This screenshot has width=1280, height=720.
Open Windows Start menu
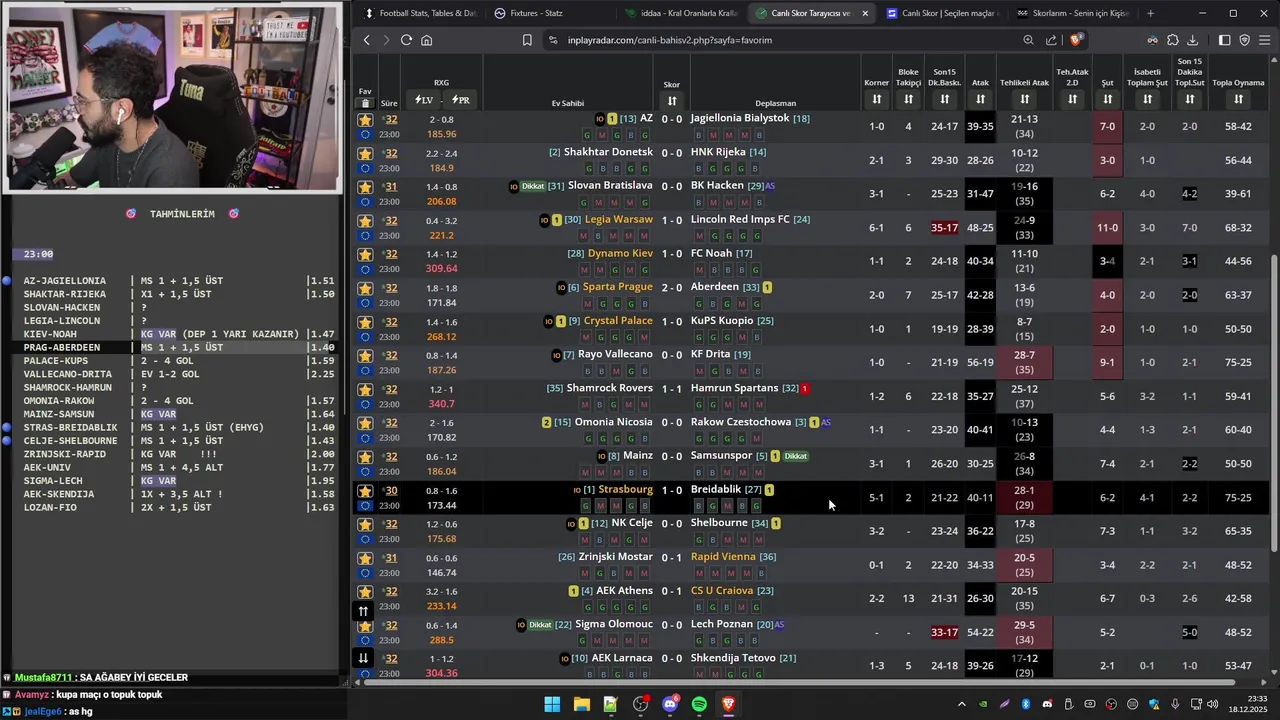coord(552,704)
